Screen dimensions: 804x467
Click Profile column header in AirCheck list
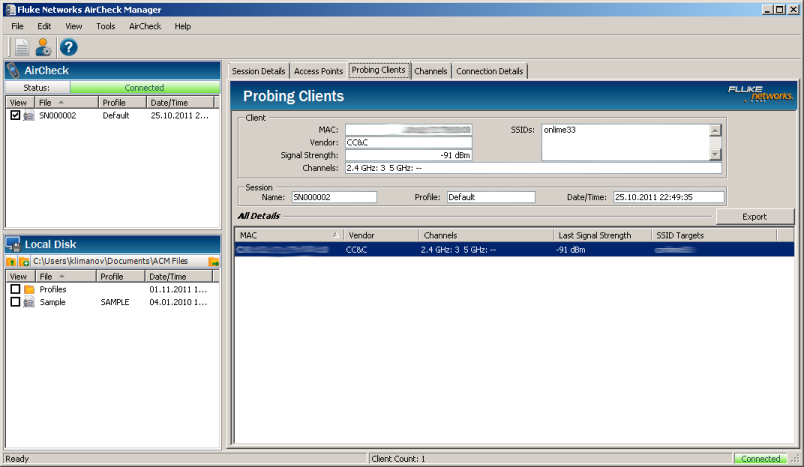[x=122, y=103]
